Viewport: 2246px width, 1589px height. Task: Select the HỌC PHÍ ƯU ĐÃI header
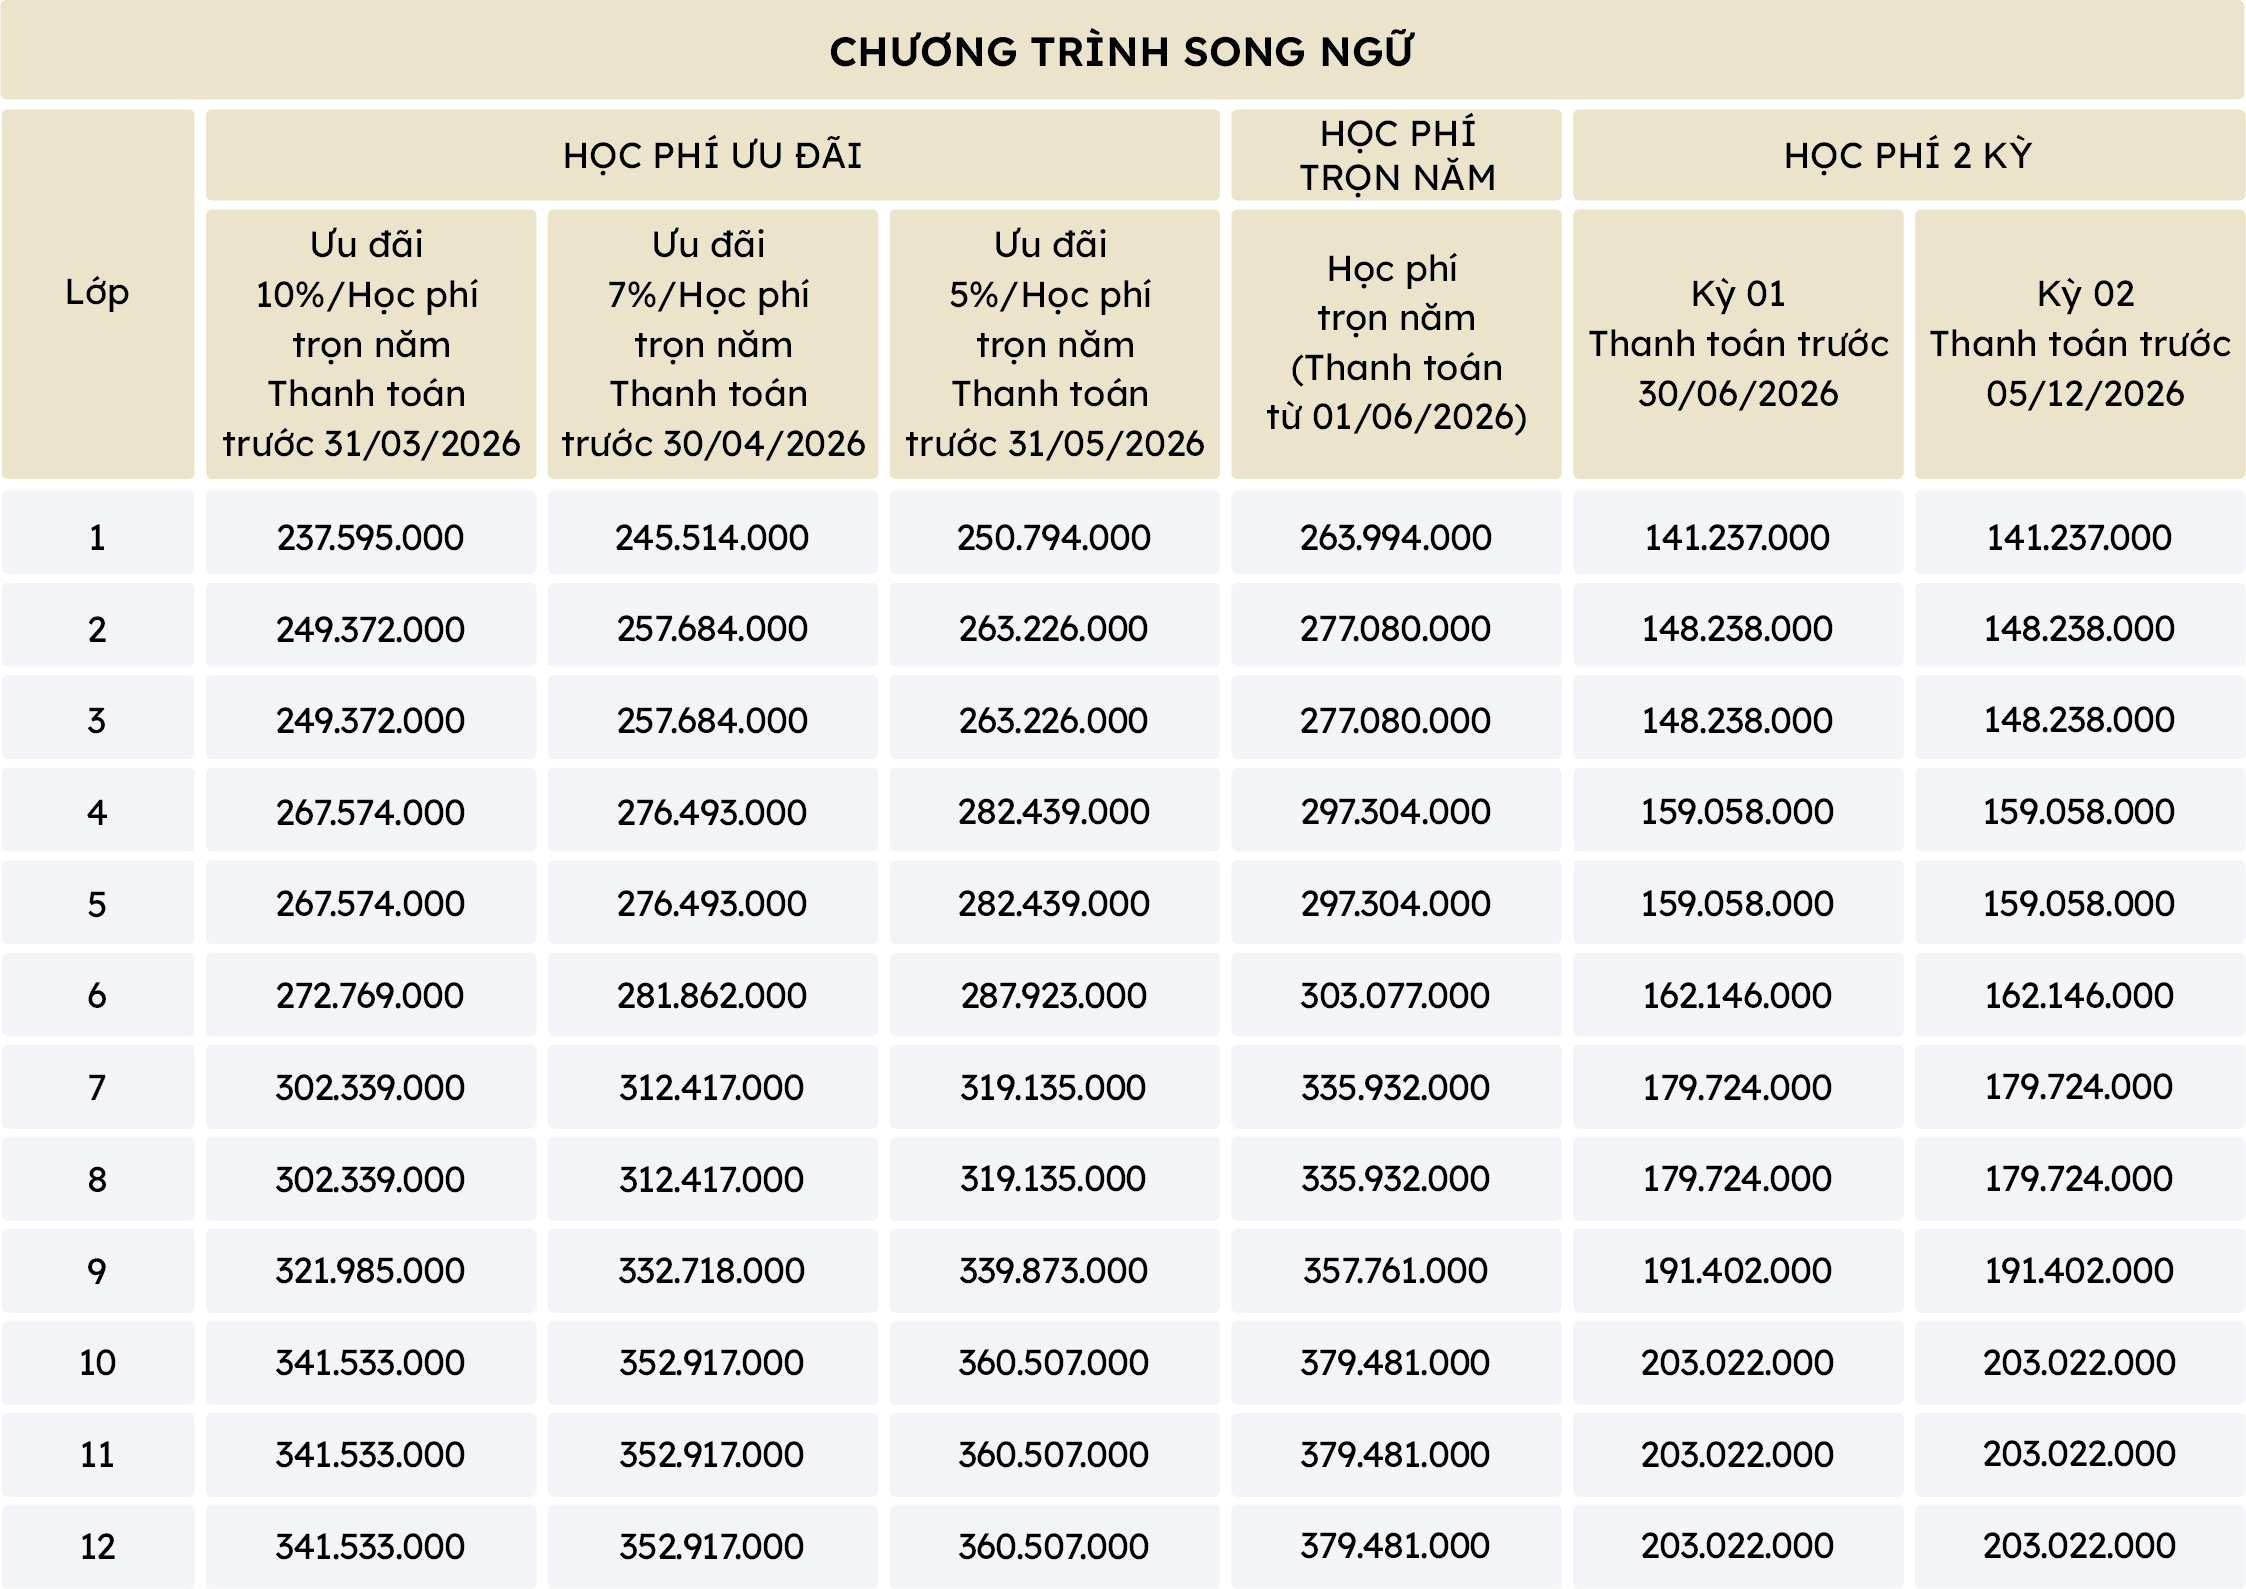click(712, 156)
